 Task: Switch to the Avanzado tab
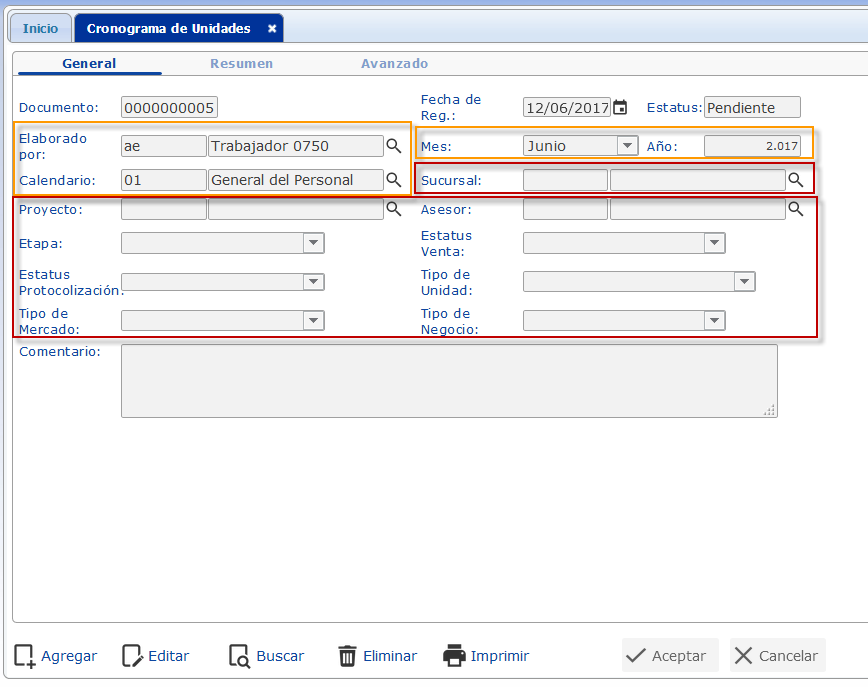tap(394, 63)
